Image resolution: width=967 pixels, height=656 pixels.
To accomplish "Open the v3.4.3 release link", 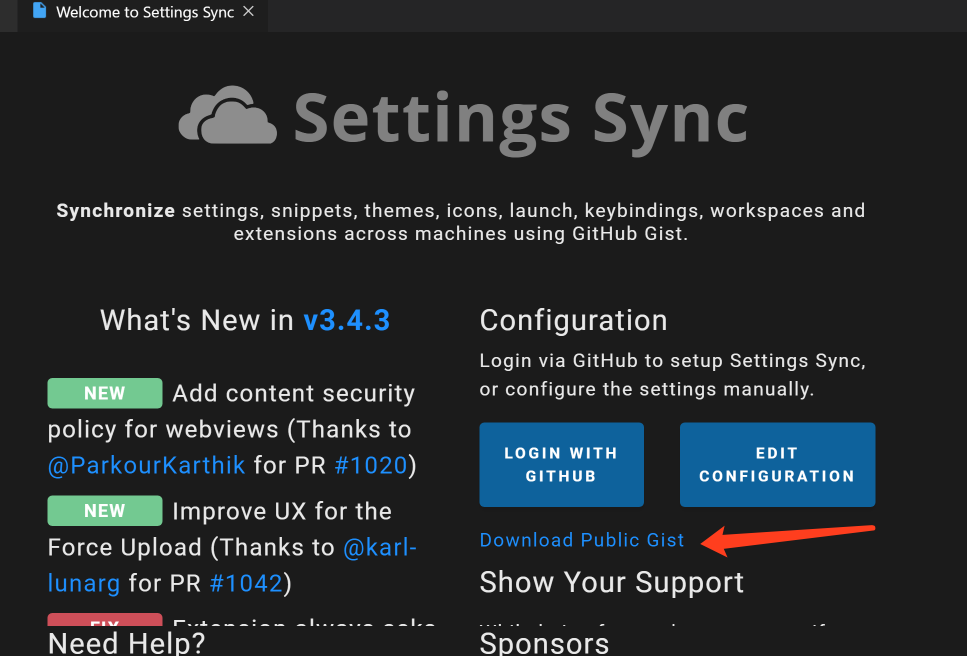I will pos(346,320).
